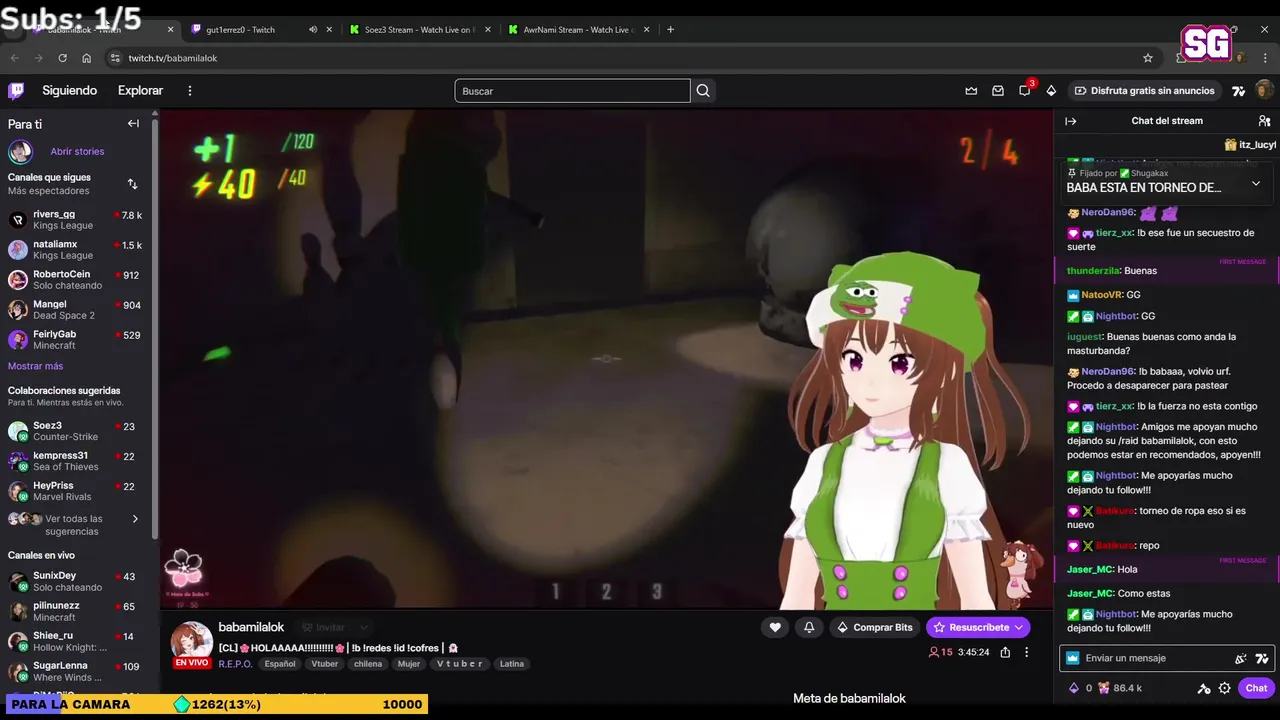Focus the Buscar search field
The width and height of the screenshot is (1280, 720).
click(572, 91)
